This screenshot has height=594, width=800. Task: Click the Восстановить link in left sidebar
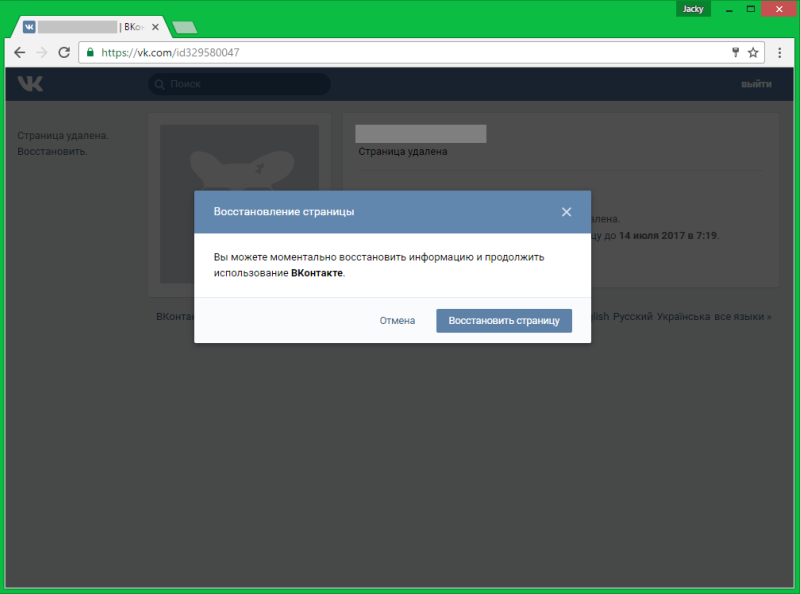tap(52, 152)
